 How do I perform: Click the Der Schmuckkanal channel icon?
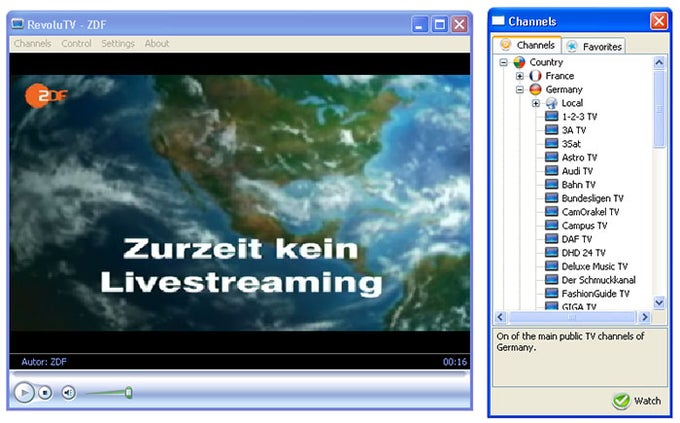(551, 279)
